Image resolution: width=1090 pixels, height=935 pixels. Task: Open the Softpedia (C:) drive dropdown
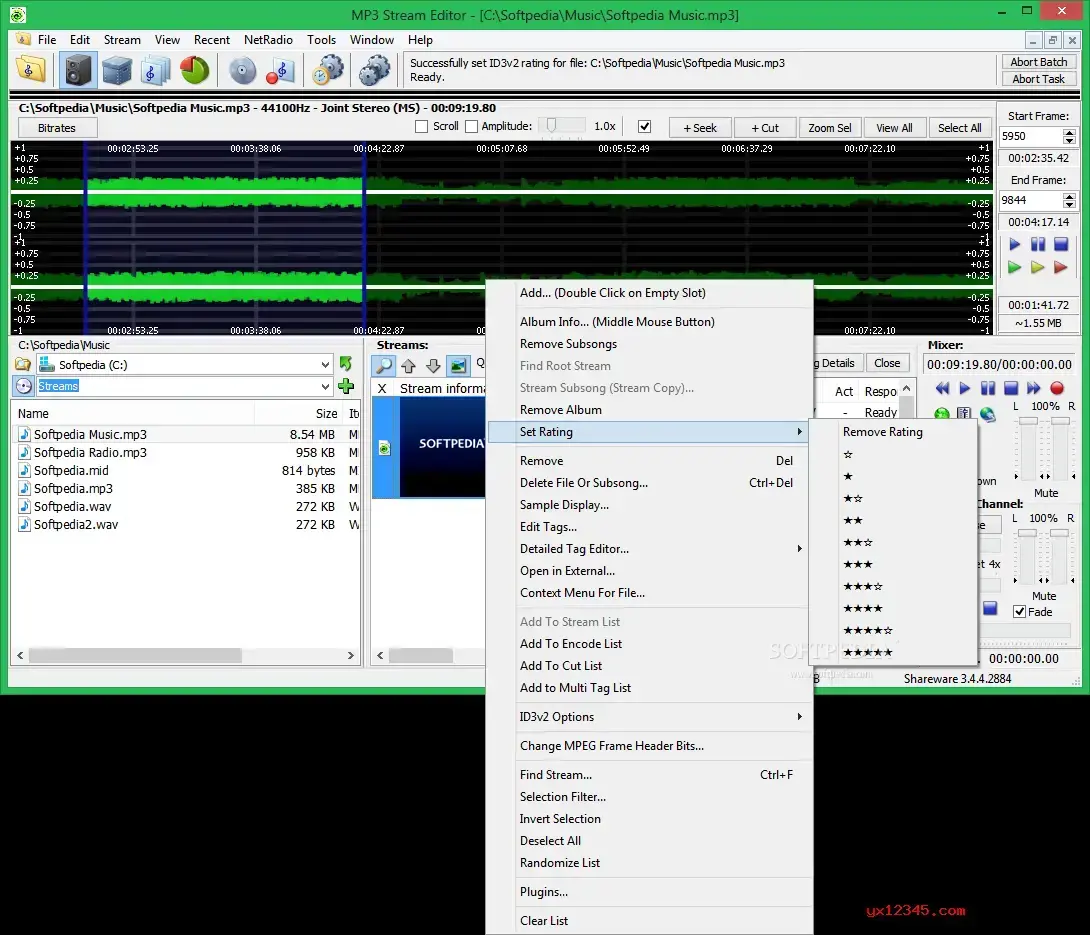[x=325, y=365]
